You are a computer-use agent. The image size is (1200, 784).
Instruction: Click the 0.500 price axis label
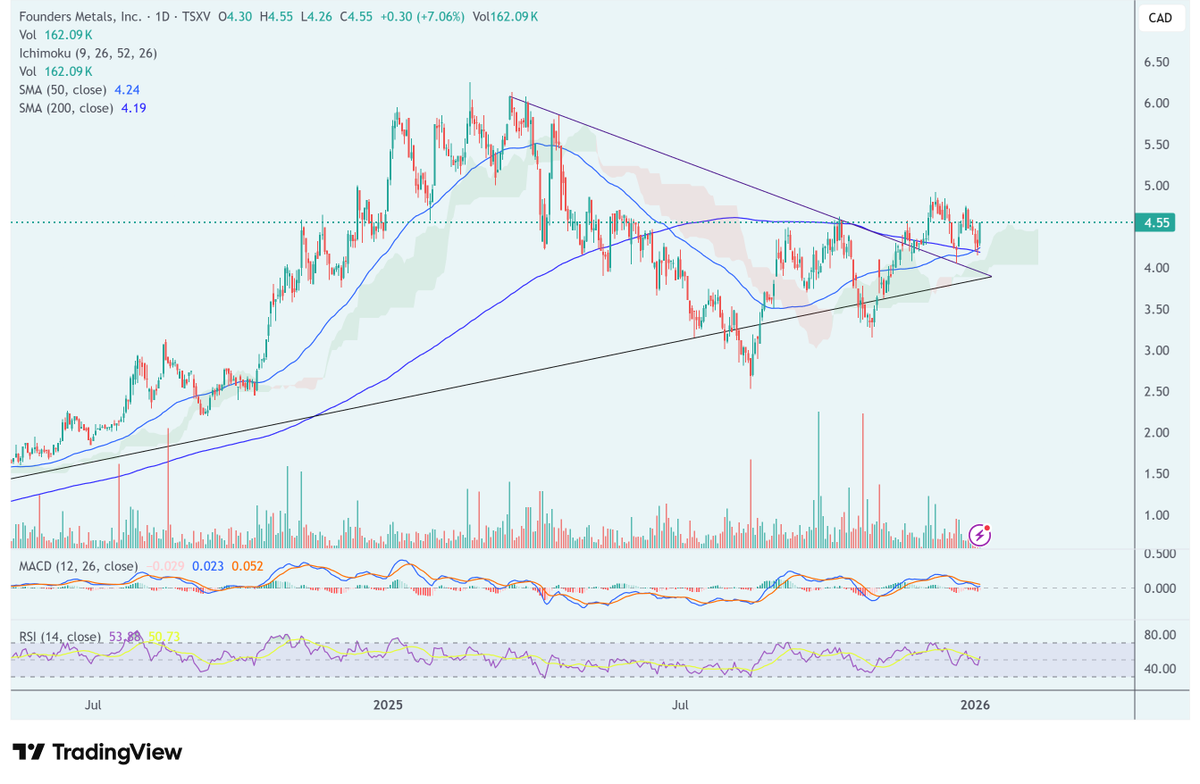pyautogui.click(x=1160, y=554)
